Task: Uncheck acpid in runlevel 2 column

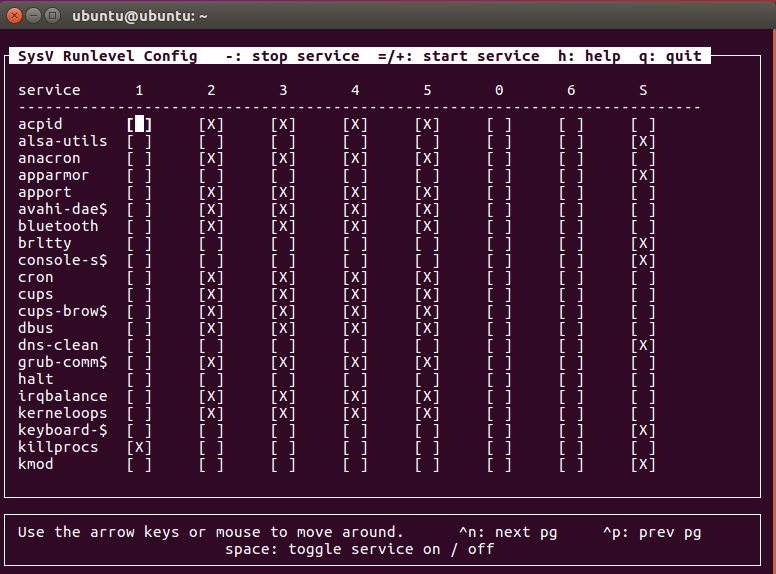Action: click(211, 124)
